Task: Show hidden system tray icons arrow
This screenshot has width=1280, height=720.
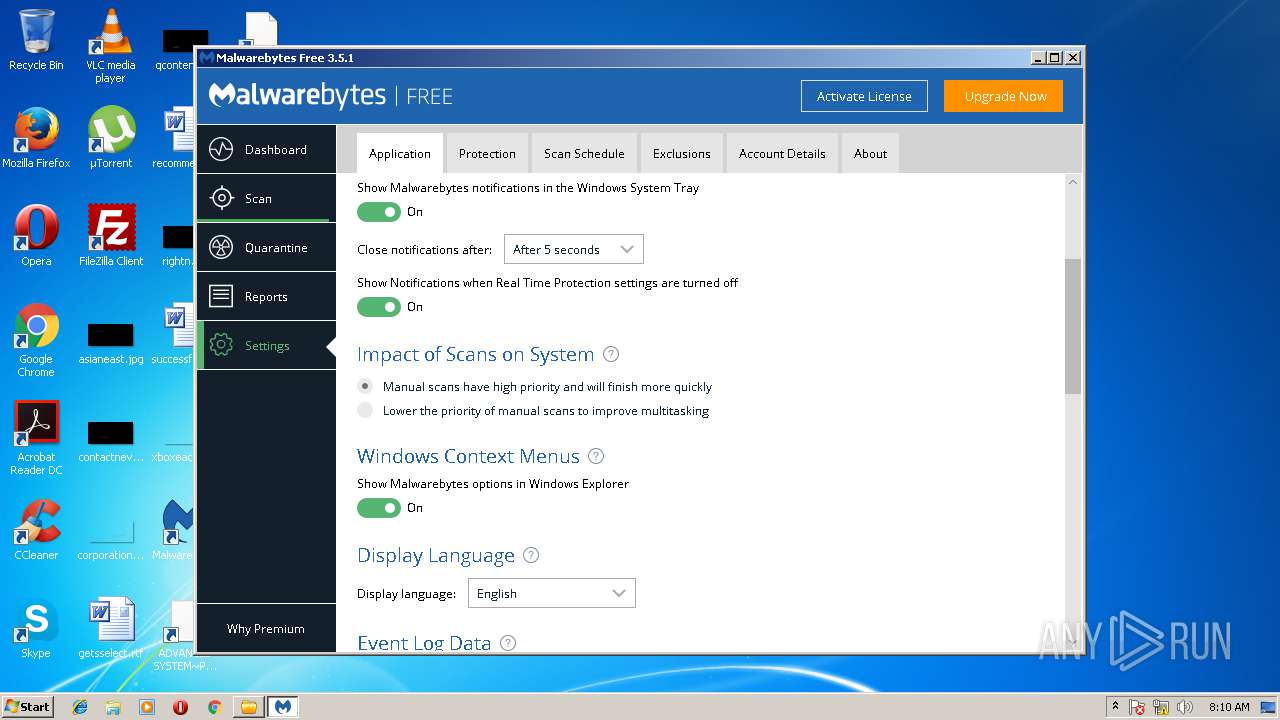Action: [1115, 707]
